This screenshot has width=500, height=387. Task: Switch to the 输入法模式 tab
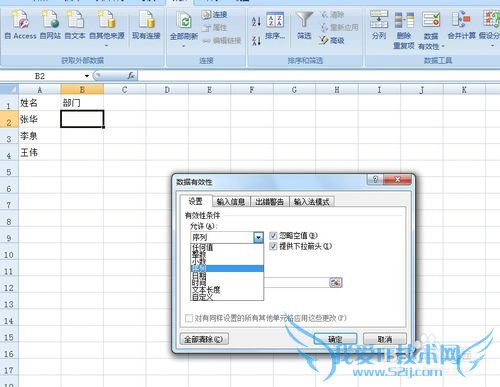[312, 202]
